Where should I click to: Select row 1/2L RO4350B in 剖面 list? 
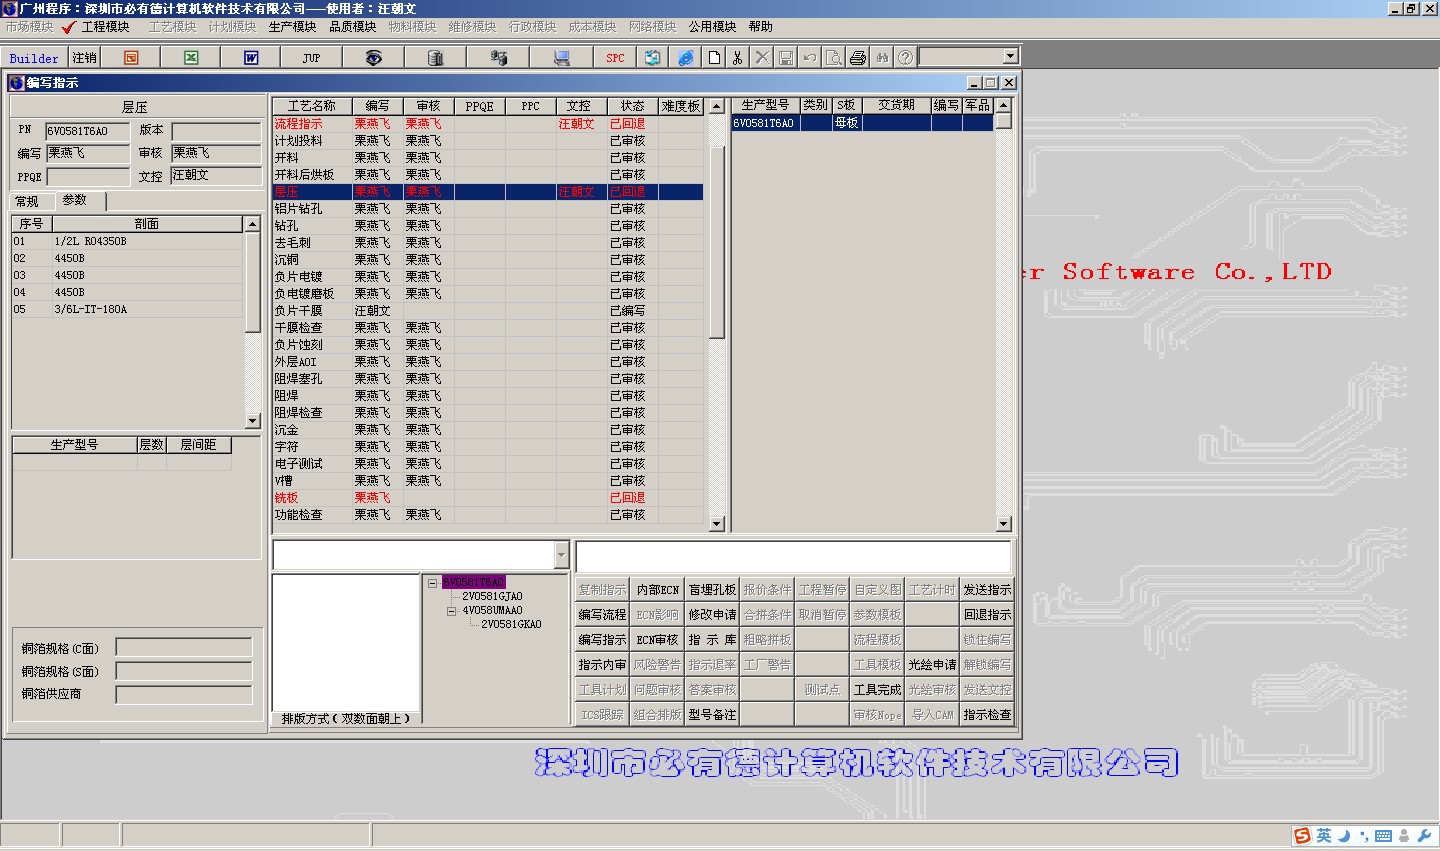[128, 242]
